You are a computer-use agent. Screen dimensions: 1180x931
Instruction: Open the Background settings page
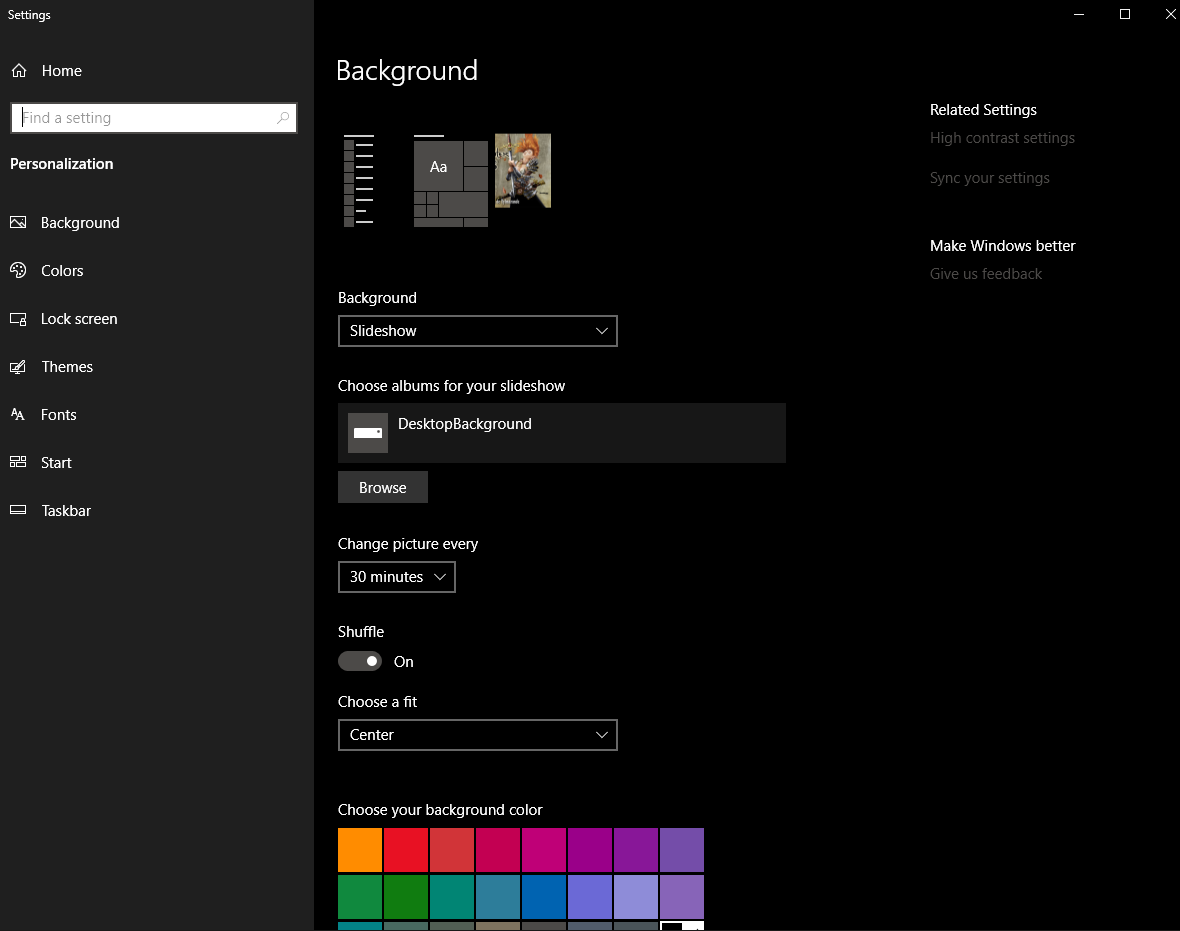click(80, 223)
